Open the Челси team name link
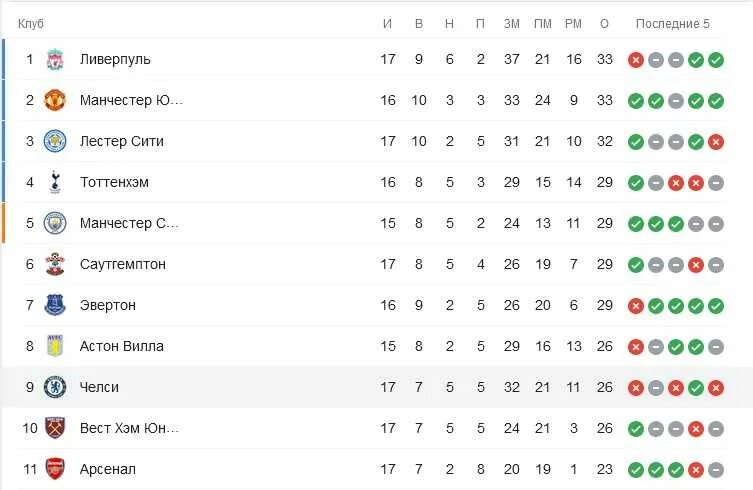 [x=99, y=387]
